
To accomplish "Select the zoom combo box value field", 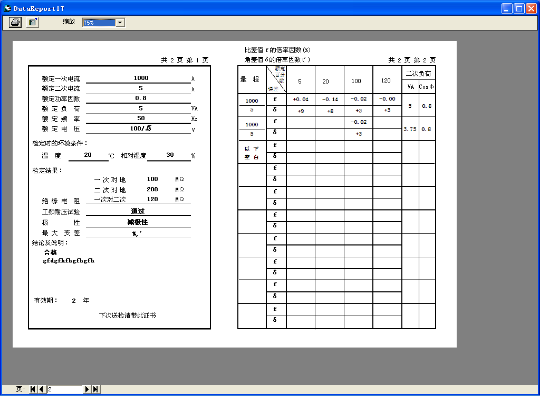I will tap(99, 23).
